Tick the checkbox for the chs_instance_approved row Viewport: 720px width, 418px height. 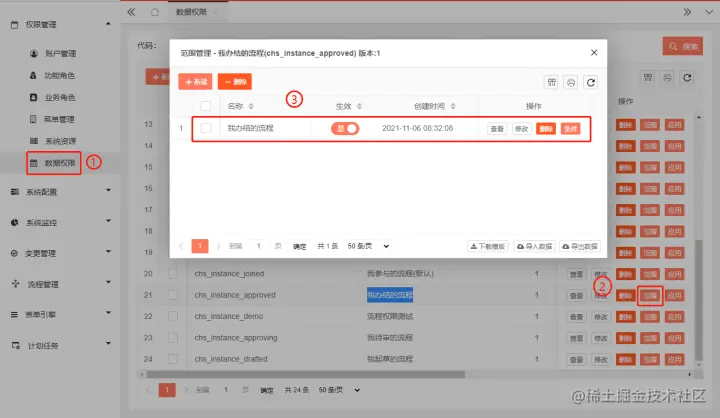tap(173, 295)
